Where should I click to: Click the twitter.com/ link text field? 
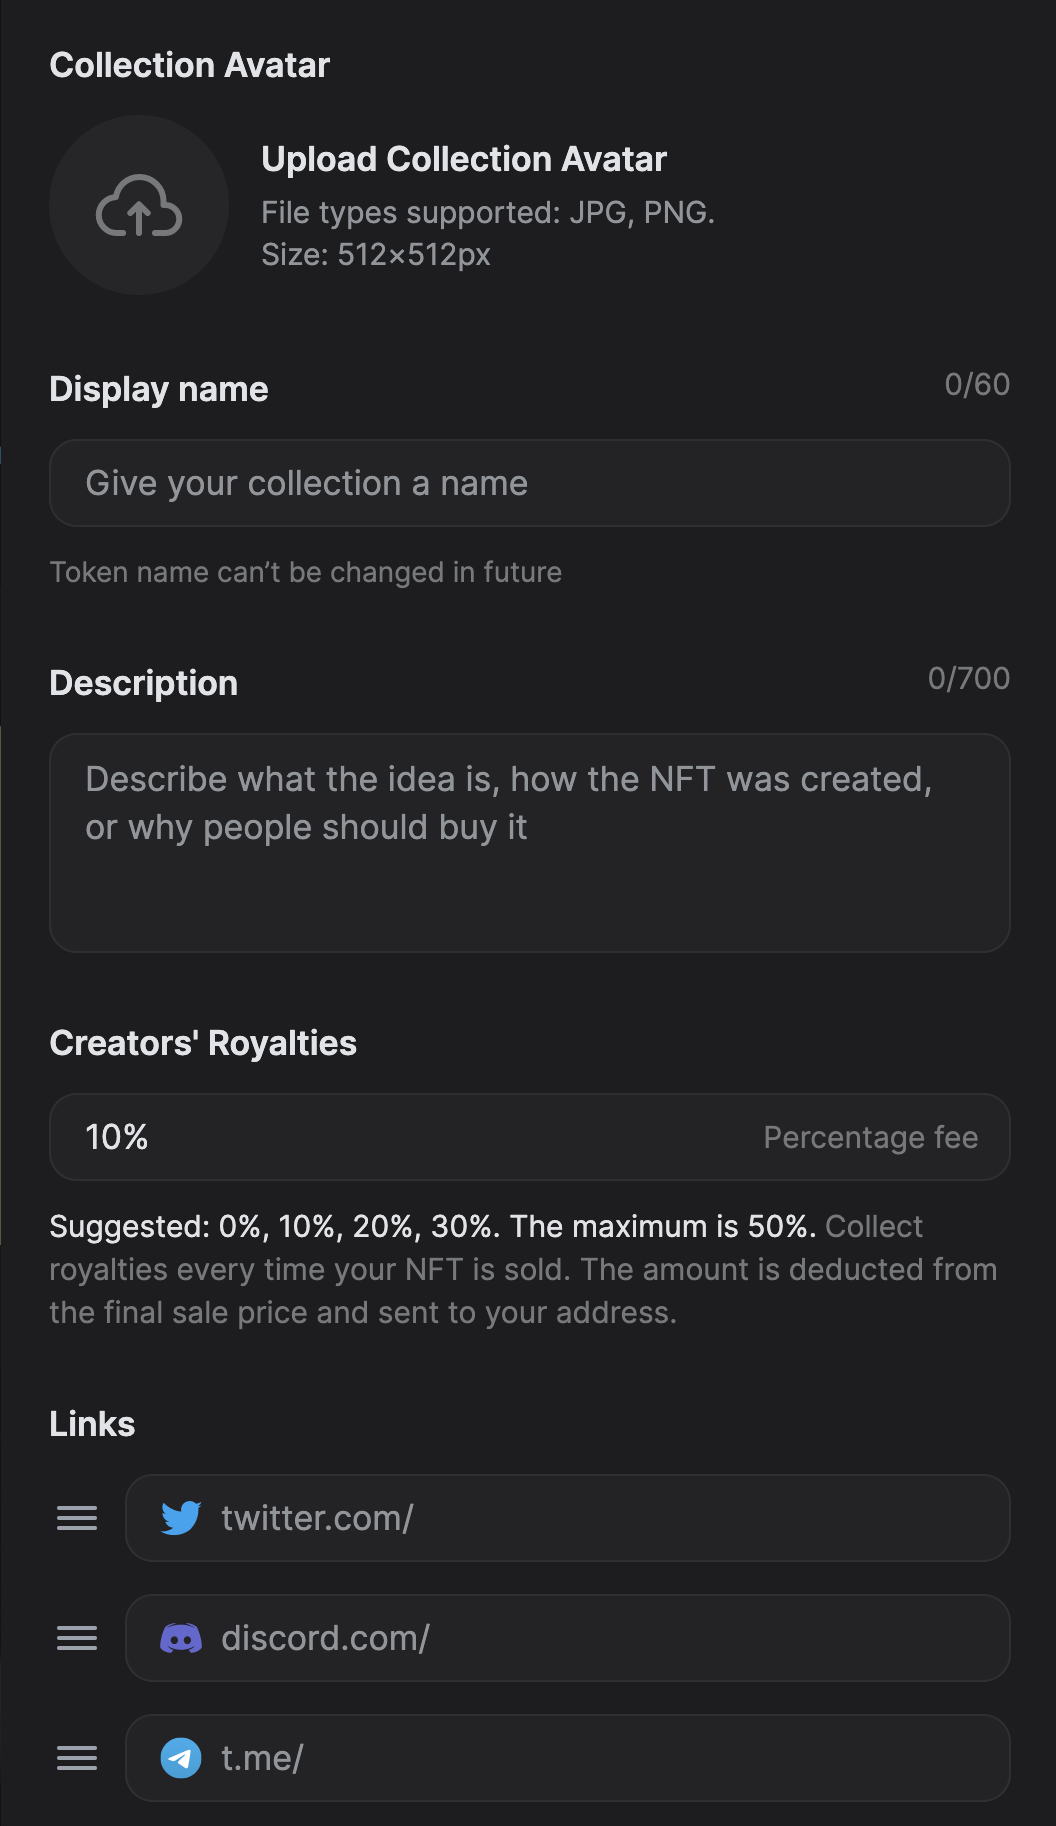600,1518
